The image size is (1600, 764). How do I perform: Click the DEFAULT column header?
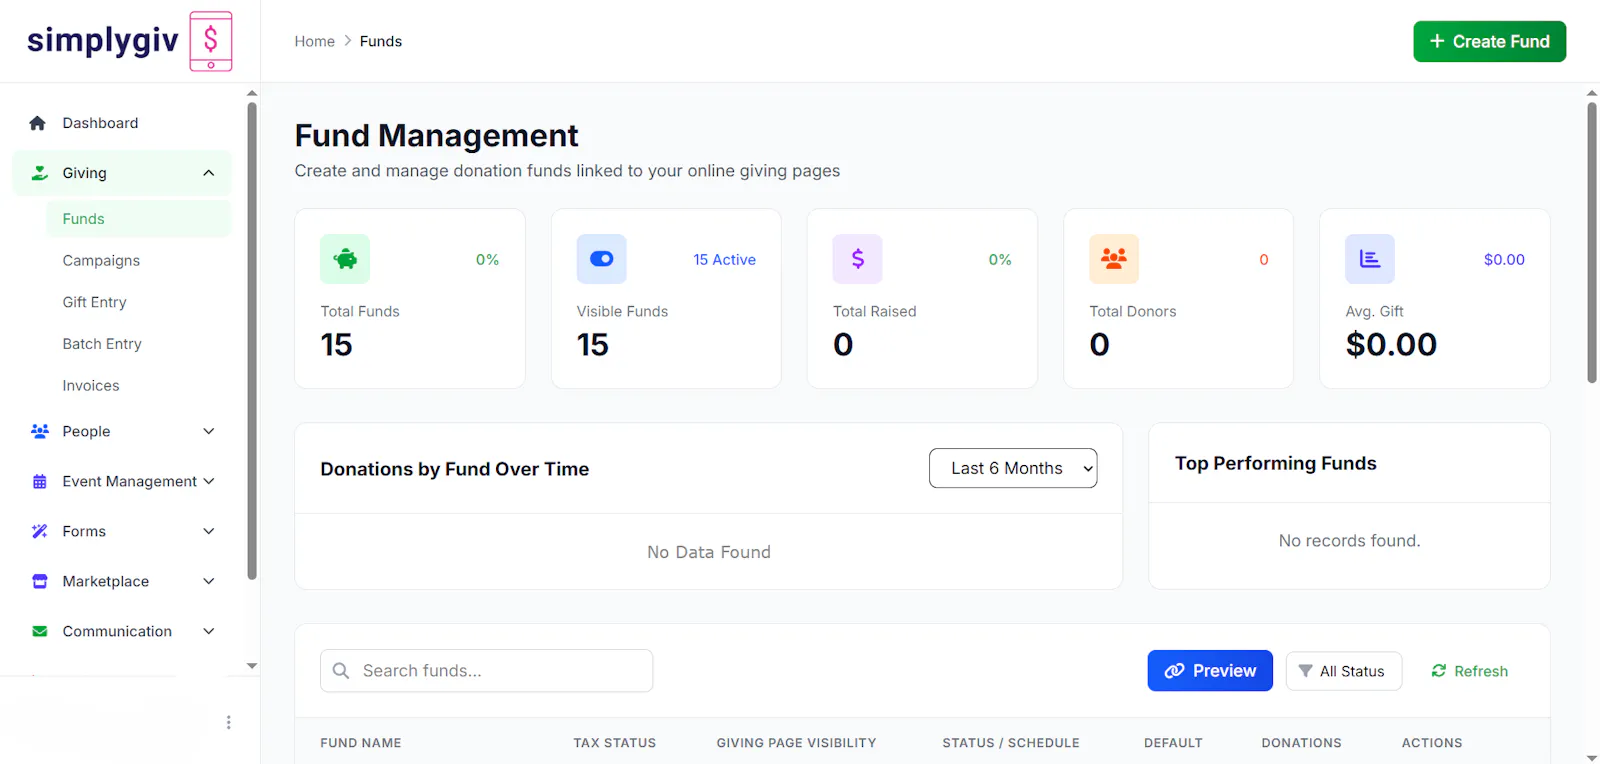[1173, 743]
